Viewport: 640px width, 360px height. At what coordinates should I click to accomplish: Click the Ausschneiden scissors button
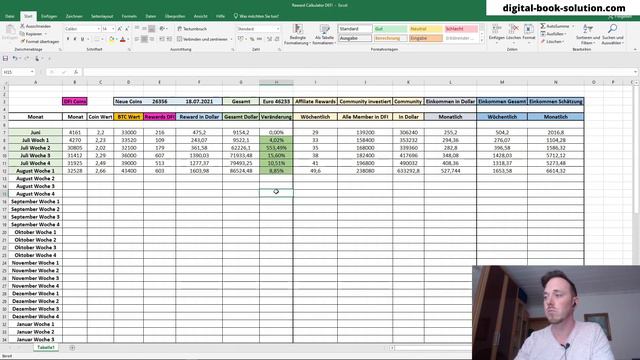point(36,26)
